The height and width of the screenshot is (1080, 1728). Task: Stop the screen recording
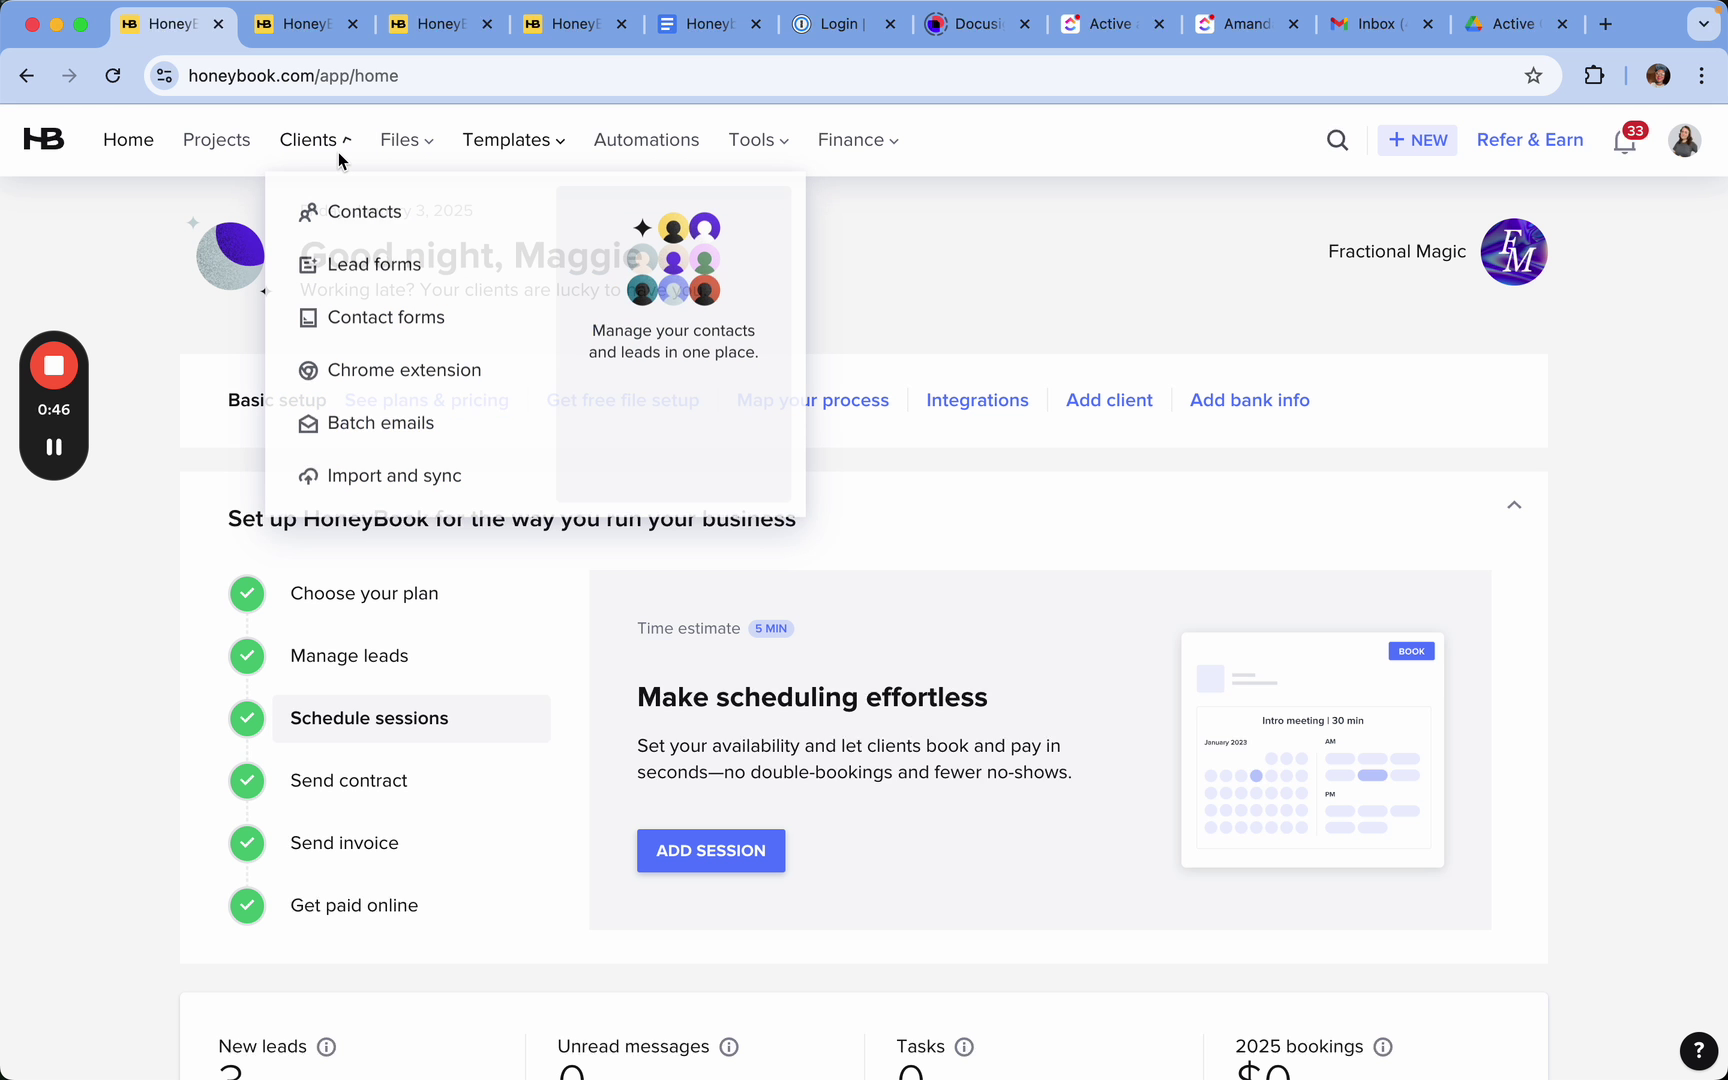coord(54,366)
